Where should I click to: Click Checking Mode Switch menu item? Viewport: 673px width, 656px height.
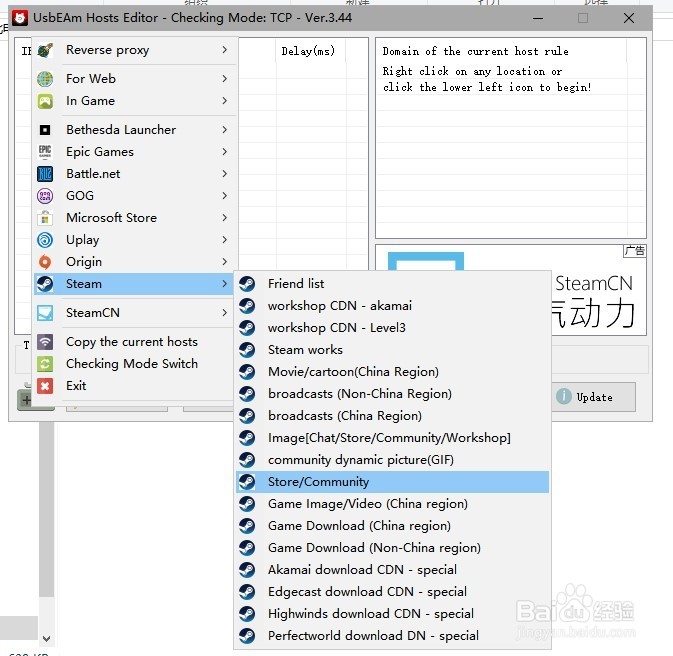pos(133,364)
